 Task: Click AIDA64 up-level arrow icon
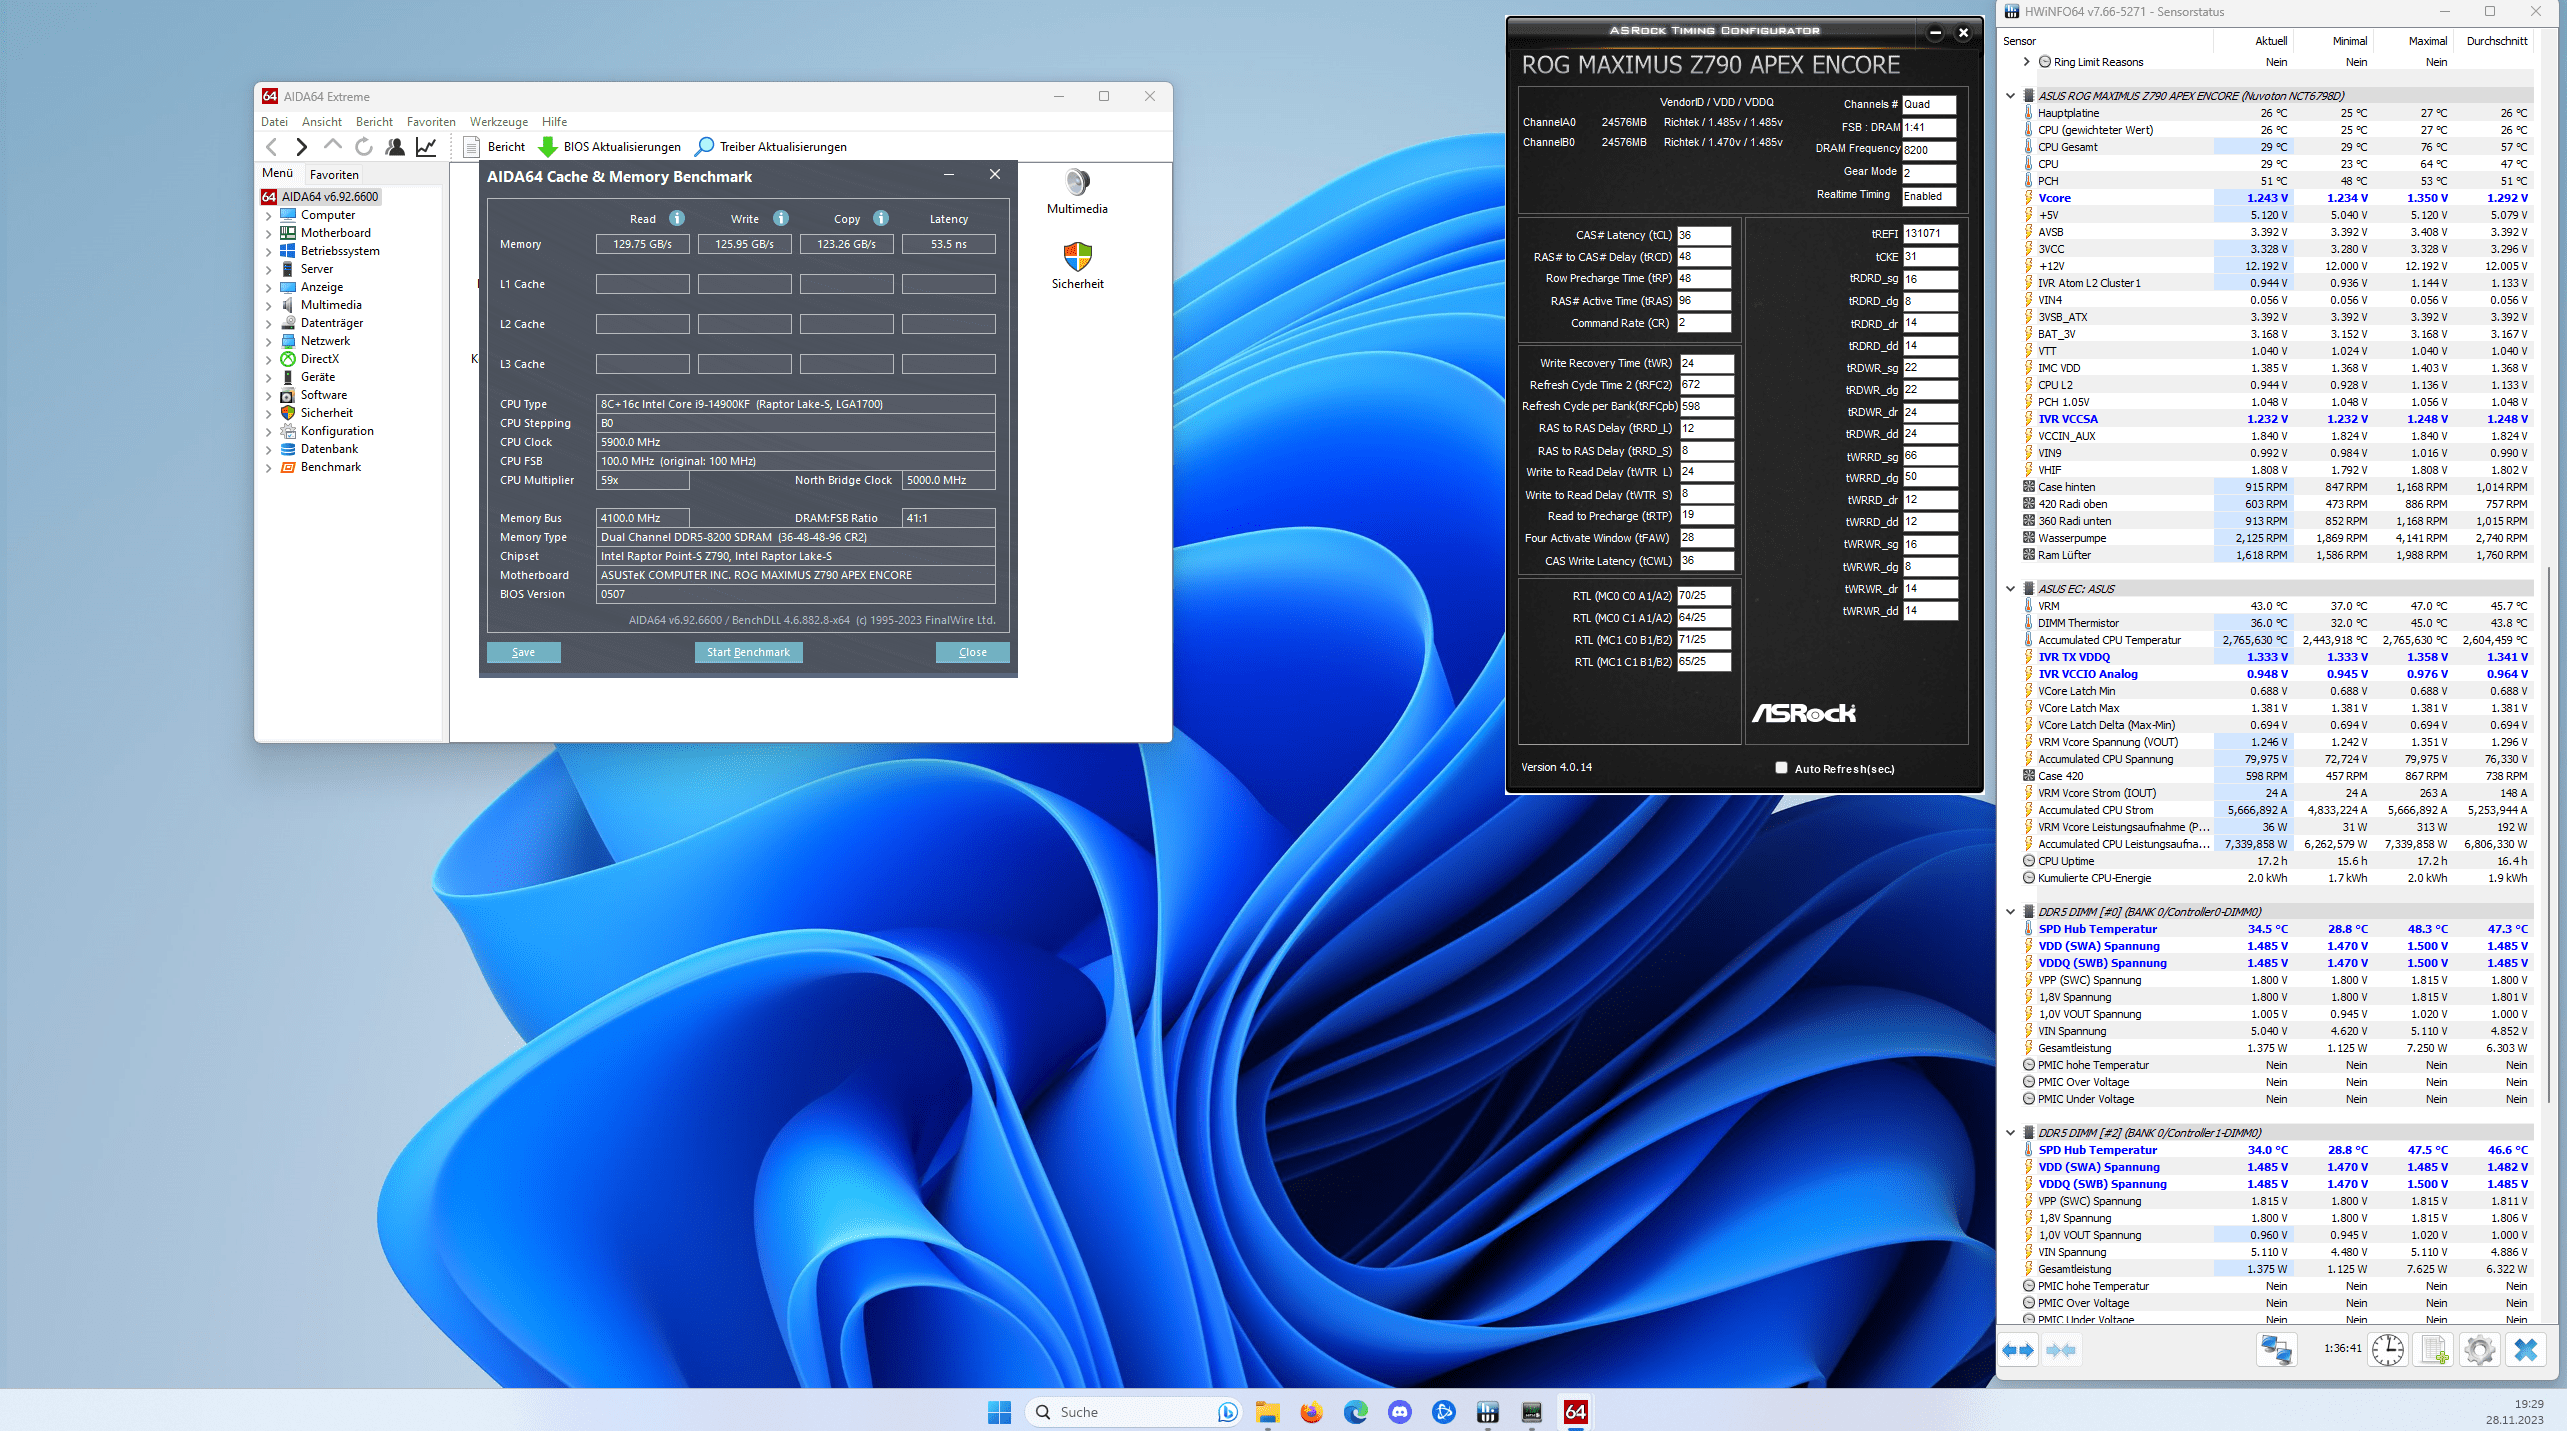(x=332, y=146)
